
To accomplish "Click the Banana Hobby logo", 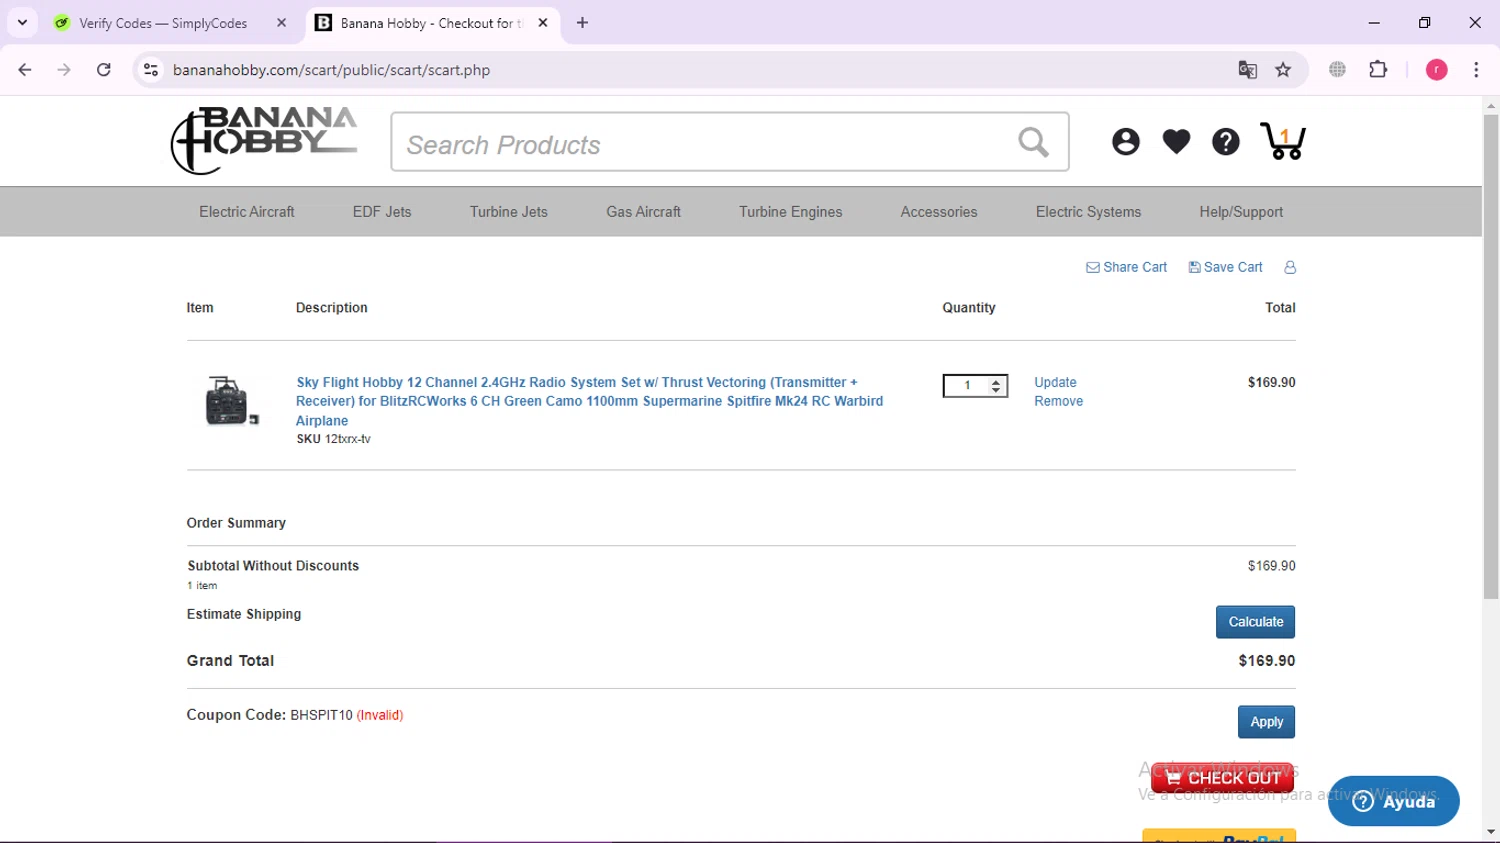I will [264, 140].
